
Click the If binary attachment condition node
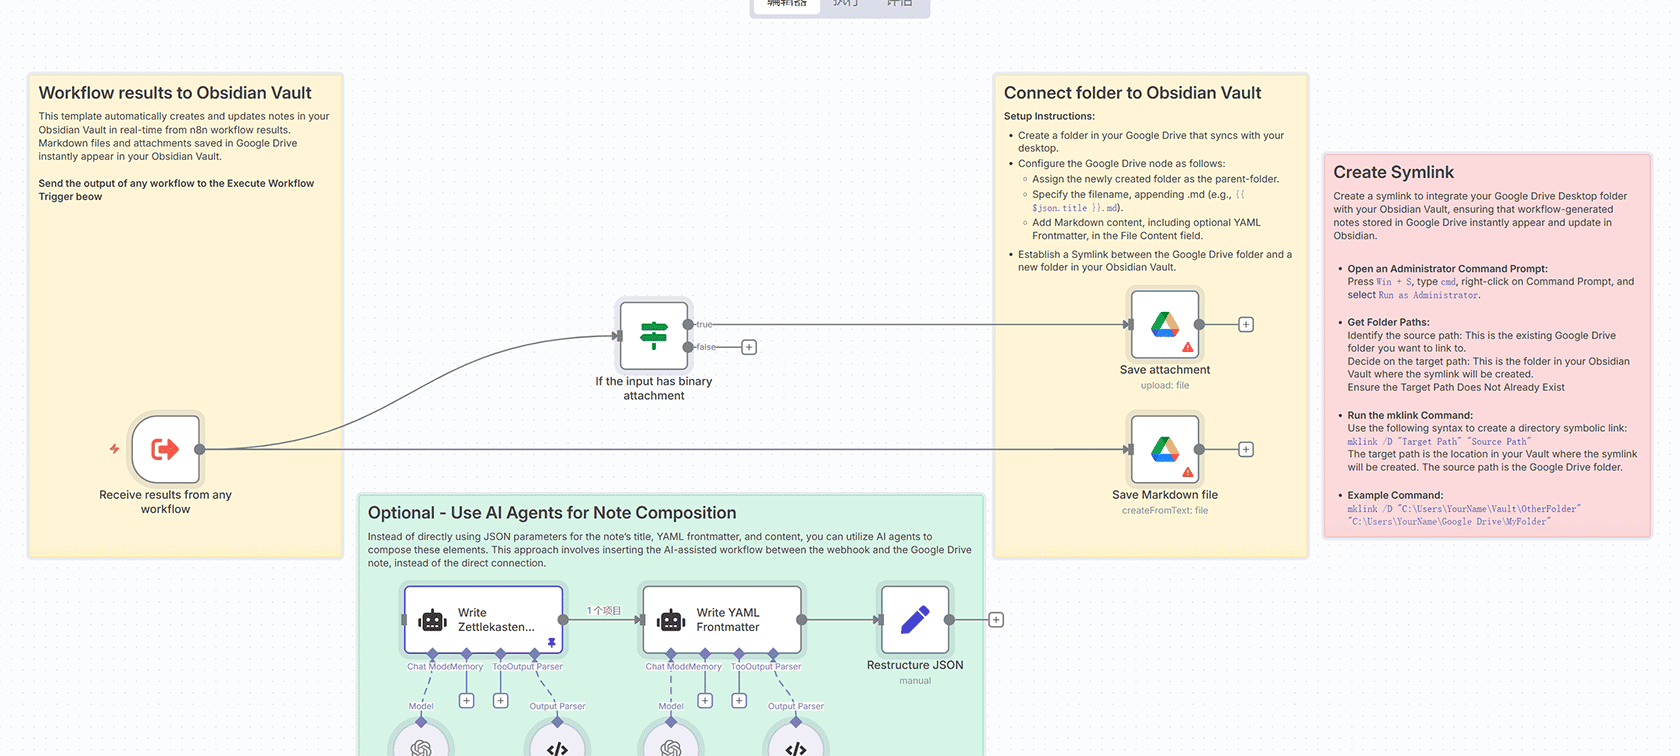[654, 336]
